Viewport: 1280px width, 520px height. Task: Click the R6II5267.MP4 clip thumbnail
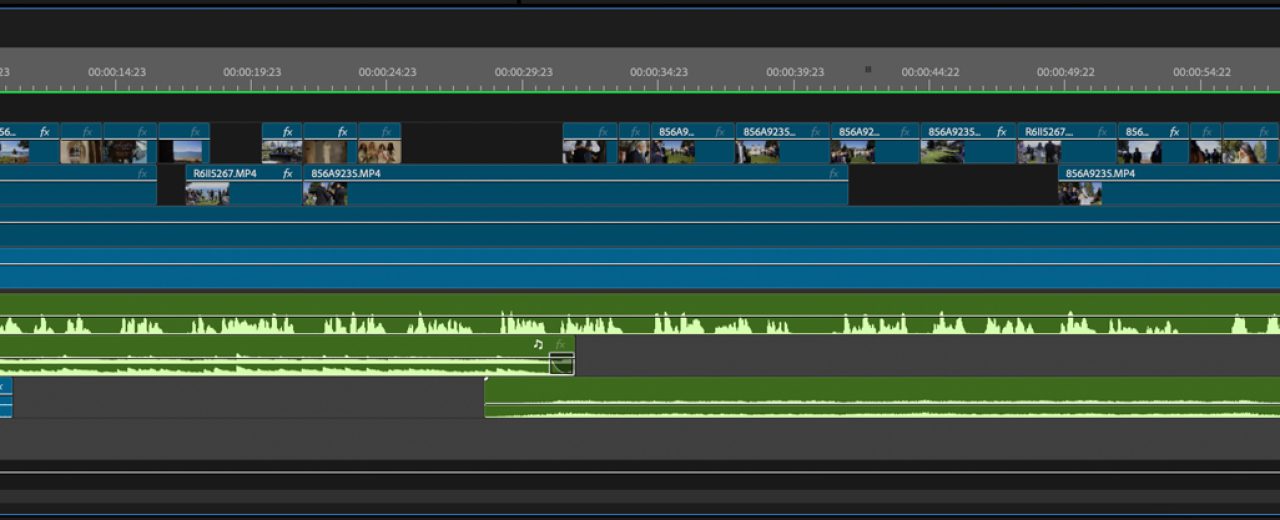(207, 193)
